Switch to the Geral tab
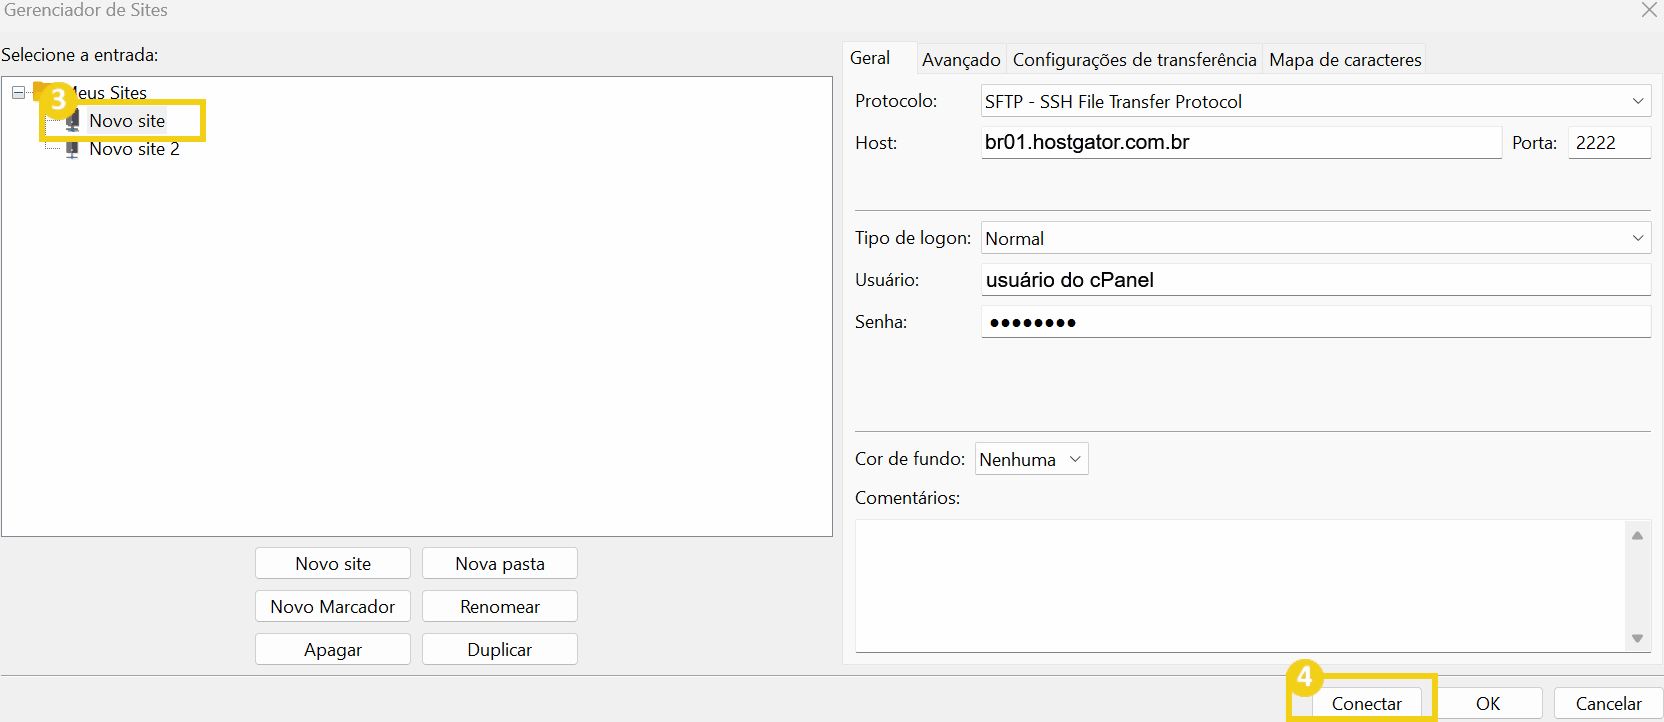The height and width of the screenshot is (722, 1664). tap(870, 58)
